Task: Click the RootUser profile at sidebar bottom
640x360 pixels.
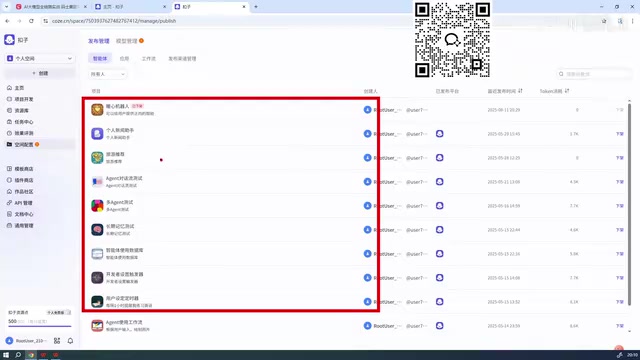Action: (27, 340)
